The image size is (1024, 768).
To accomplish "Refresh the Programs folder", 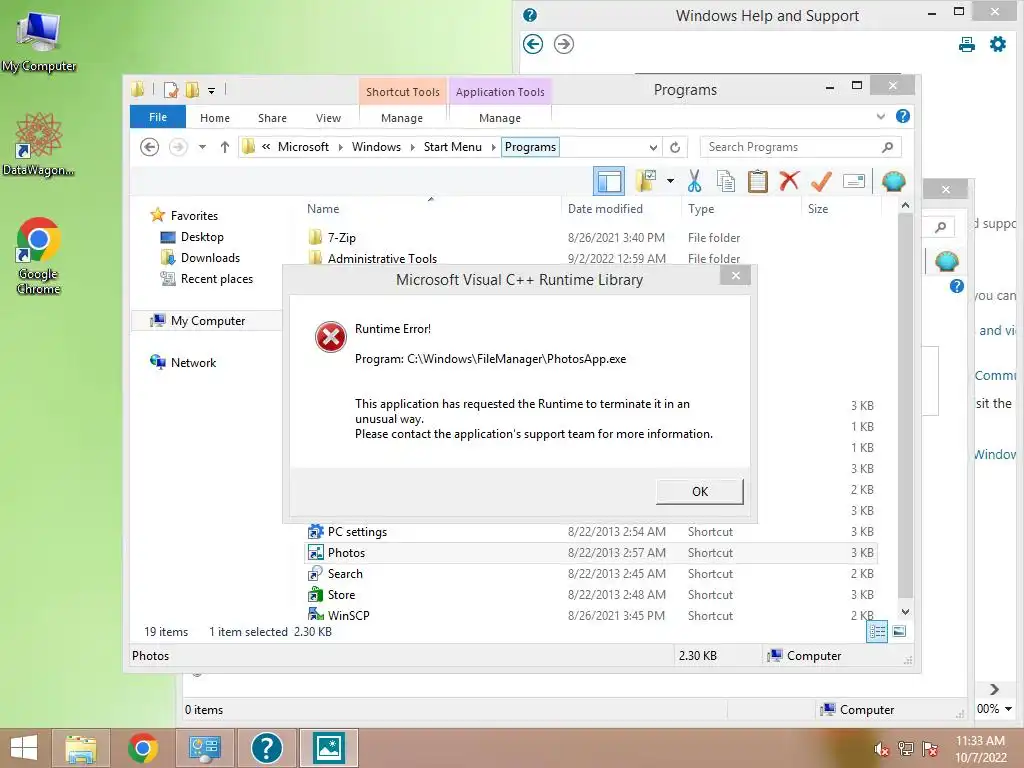I will coord(675,148).
